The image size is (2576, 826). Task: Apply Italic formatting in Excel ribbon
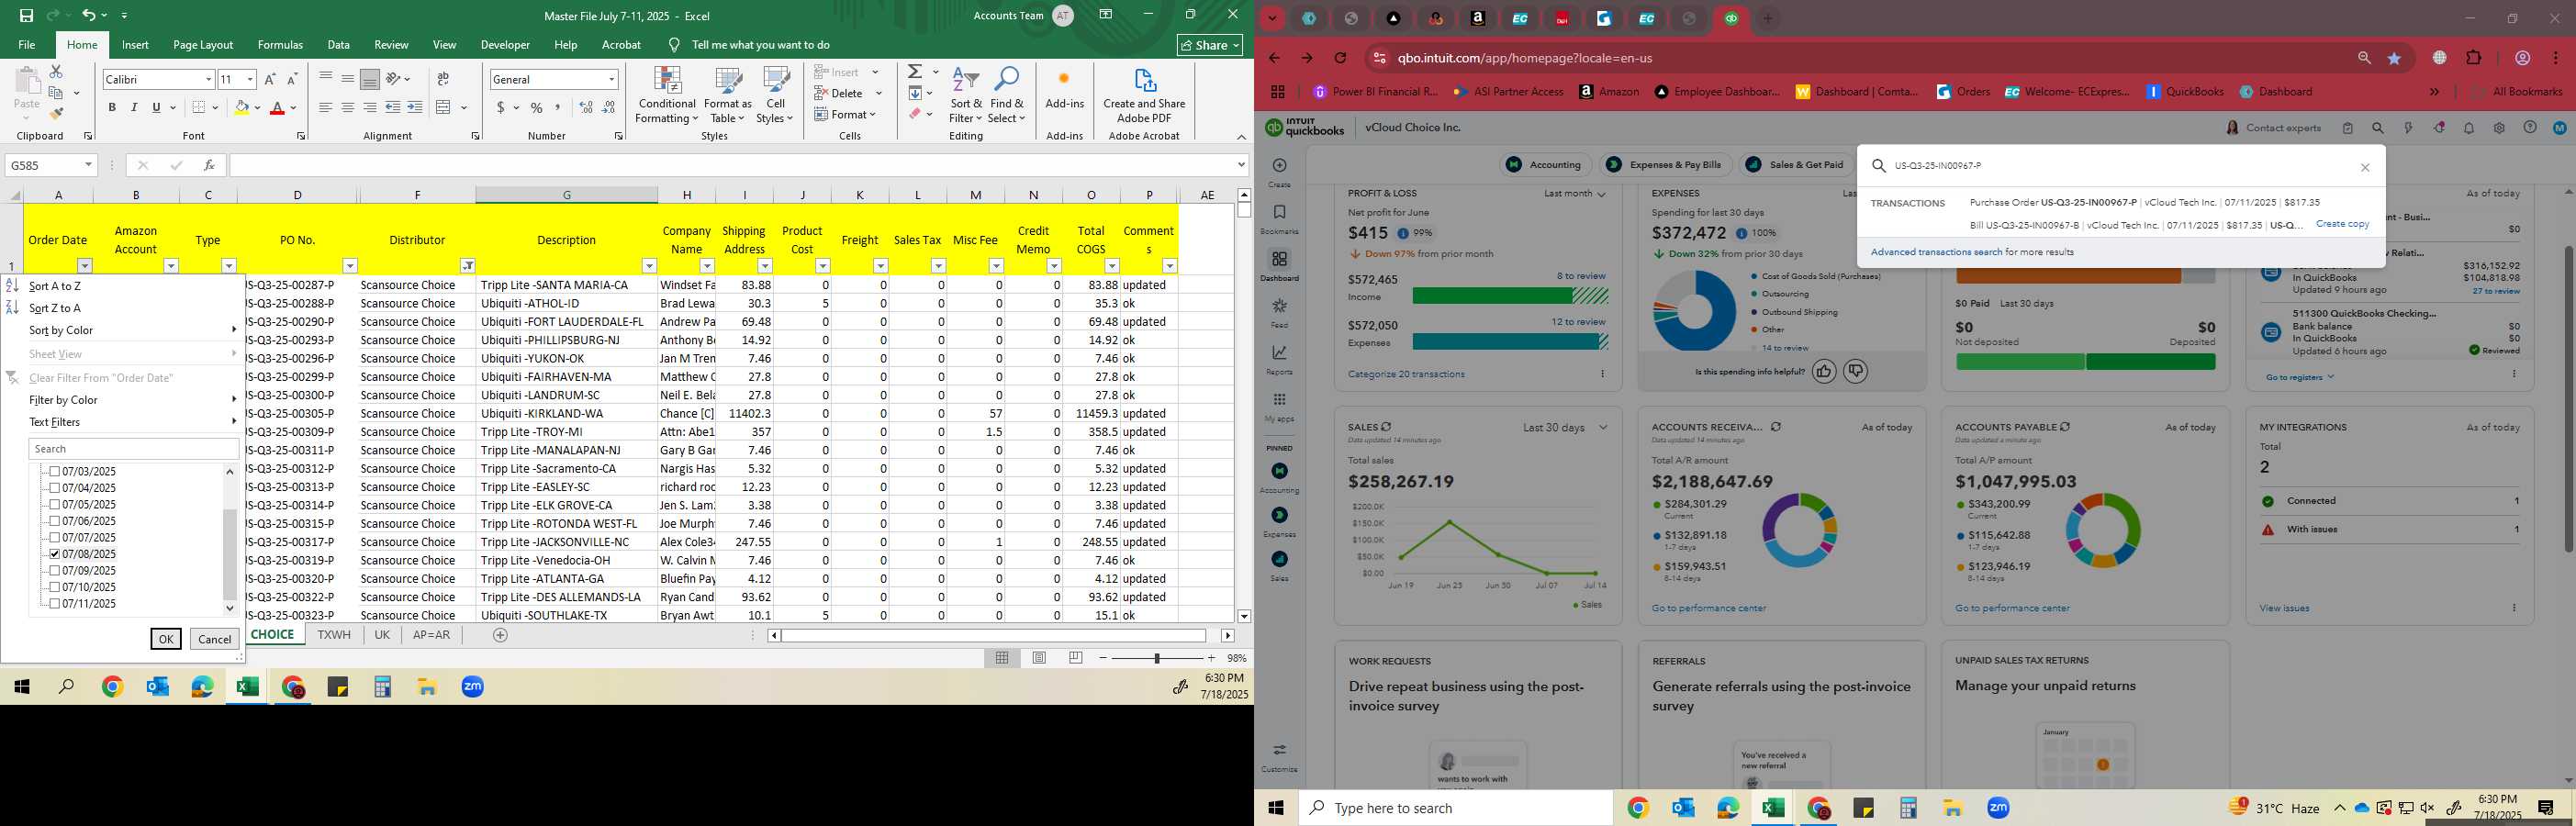tap(134, 107)
